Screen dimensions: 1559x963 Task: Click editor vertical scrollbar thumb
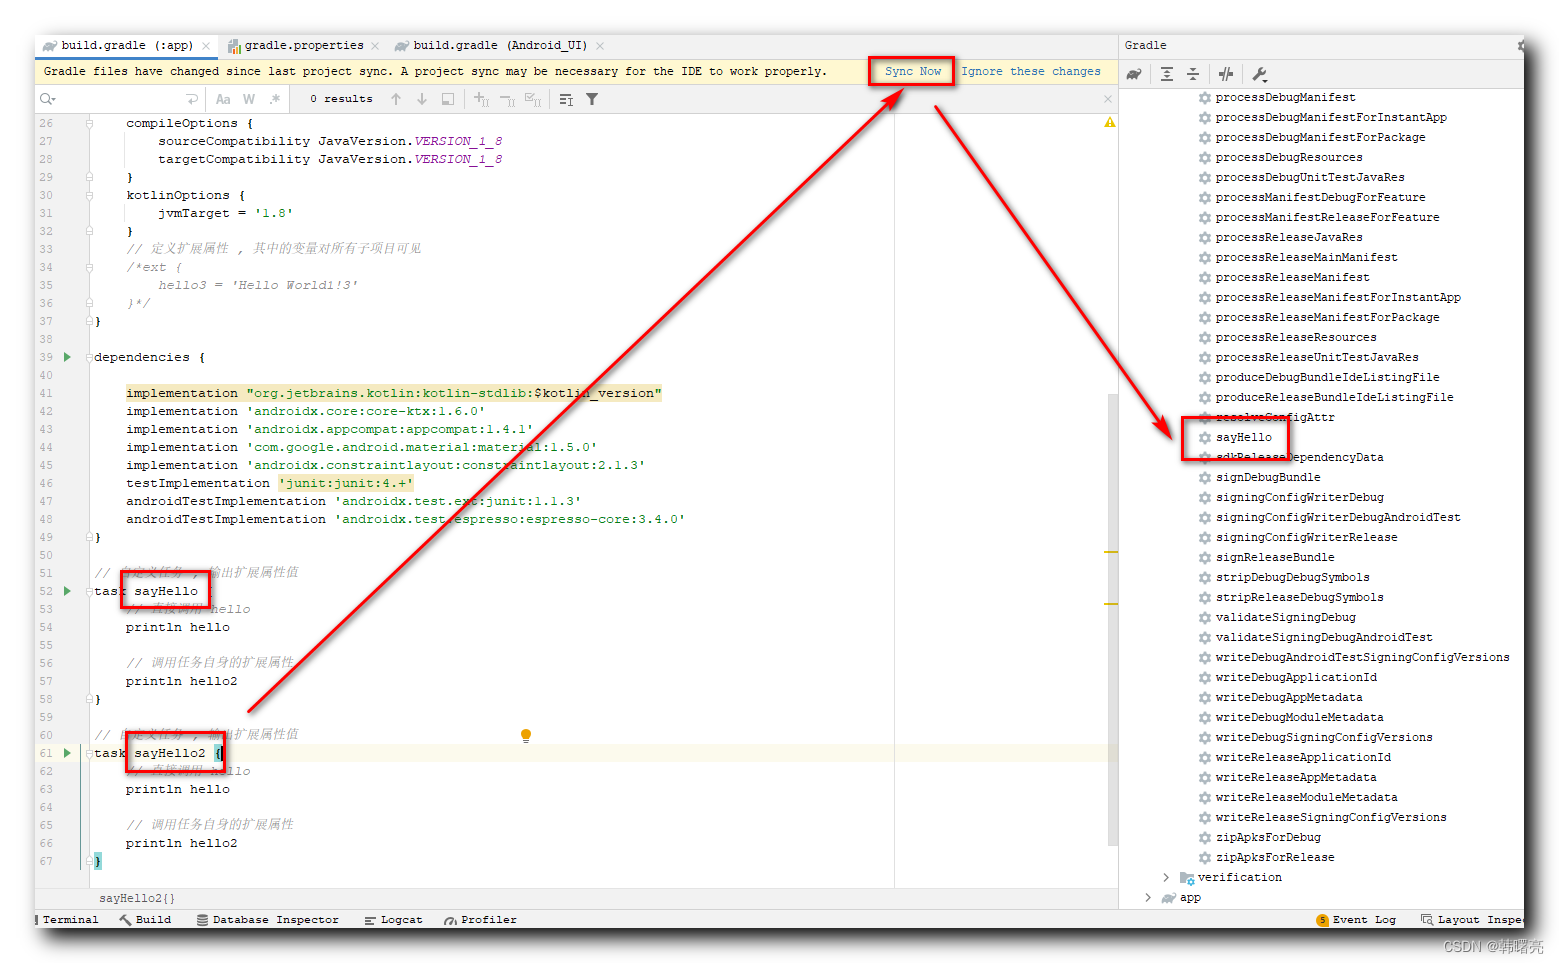[x=1112, y=620]
